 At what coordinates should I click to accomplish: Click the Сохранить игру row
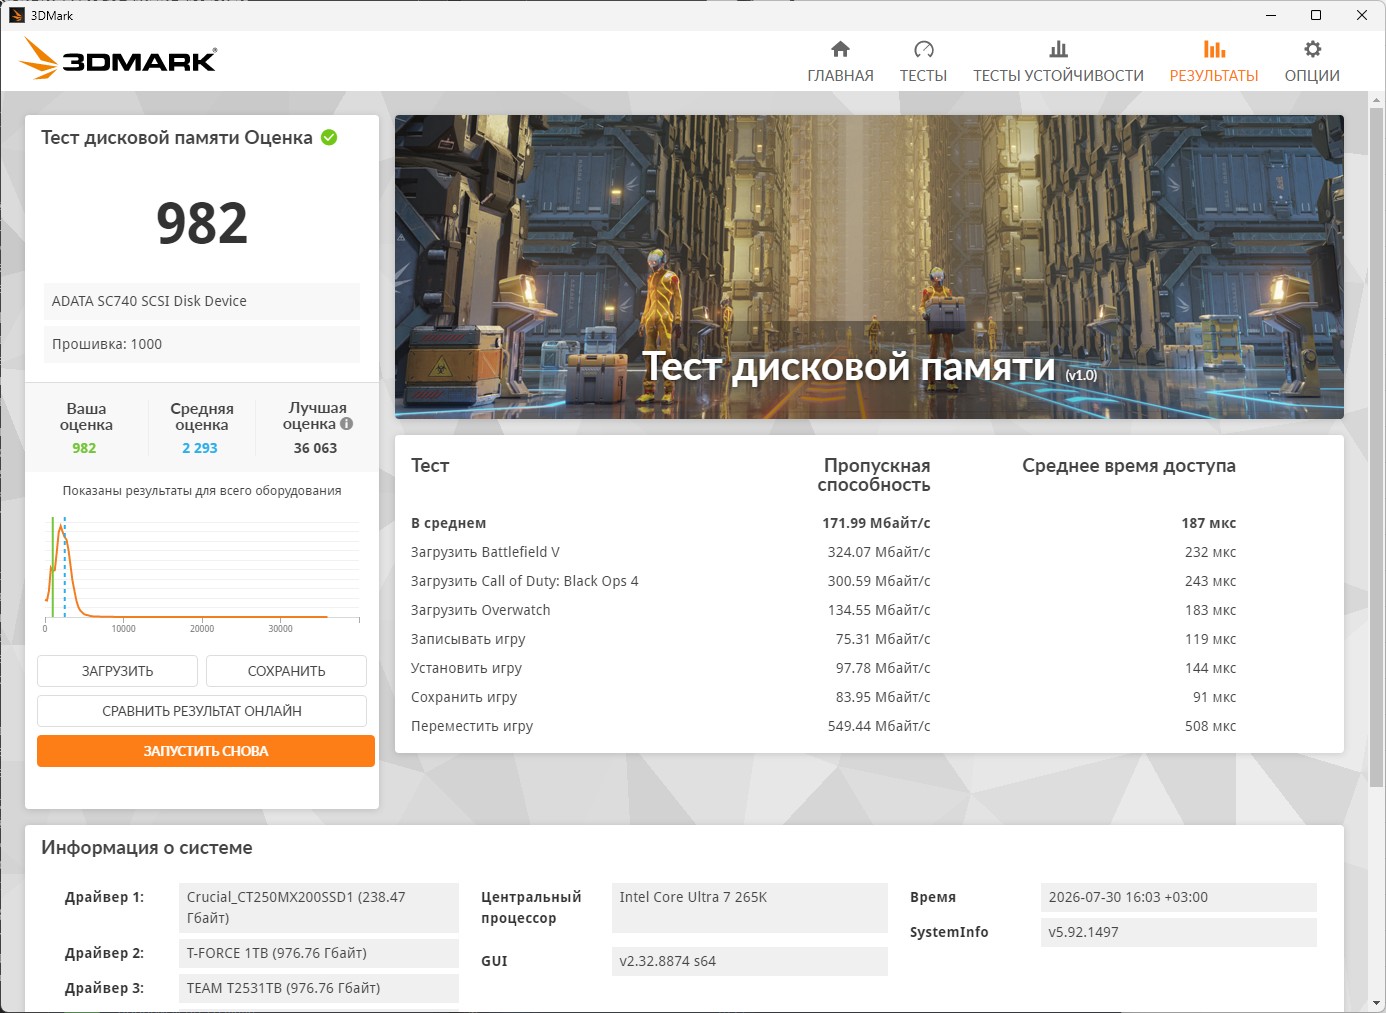869,697
